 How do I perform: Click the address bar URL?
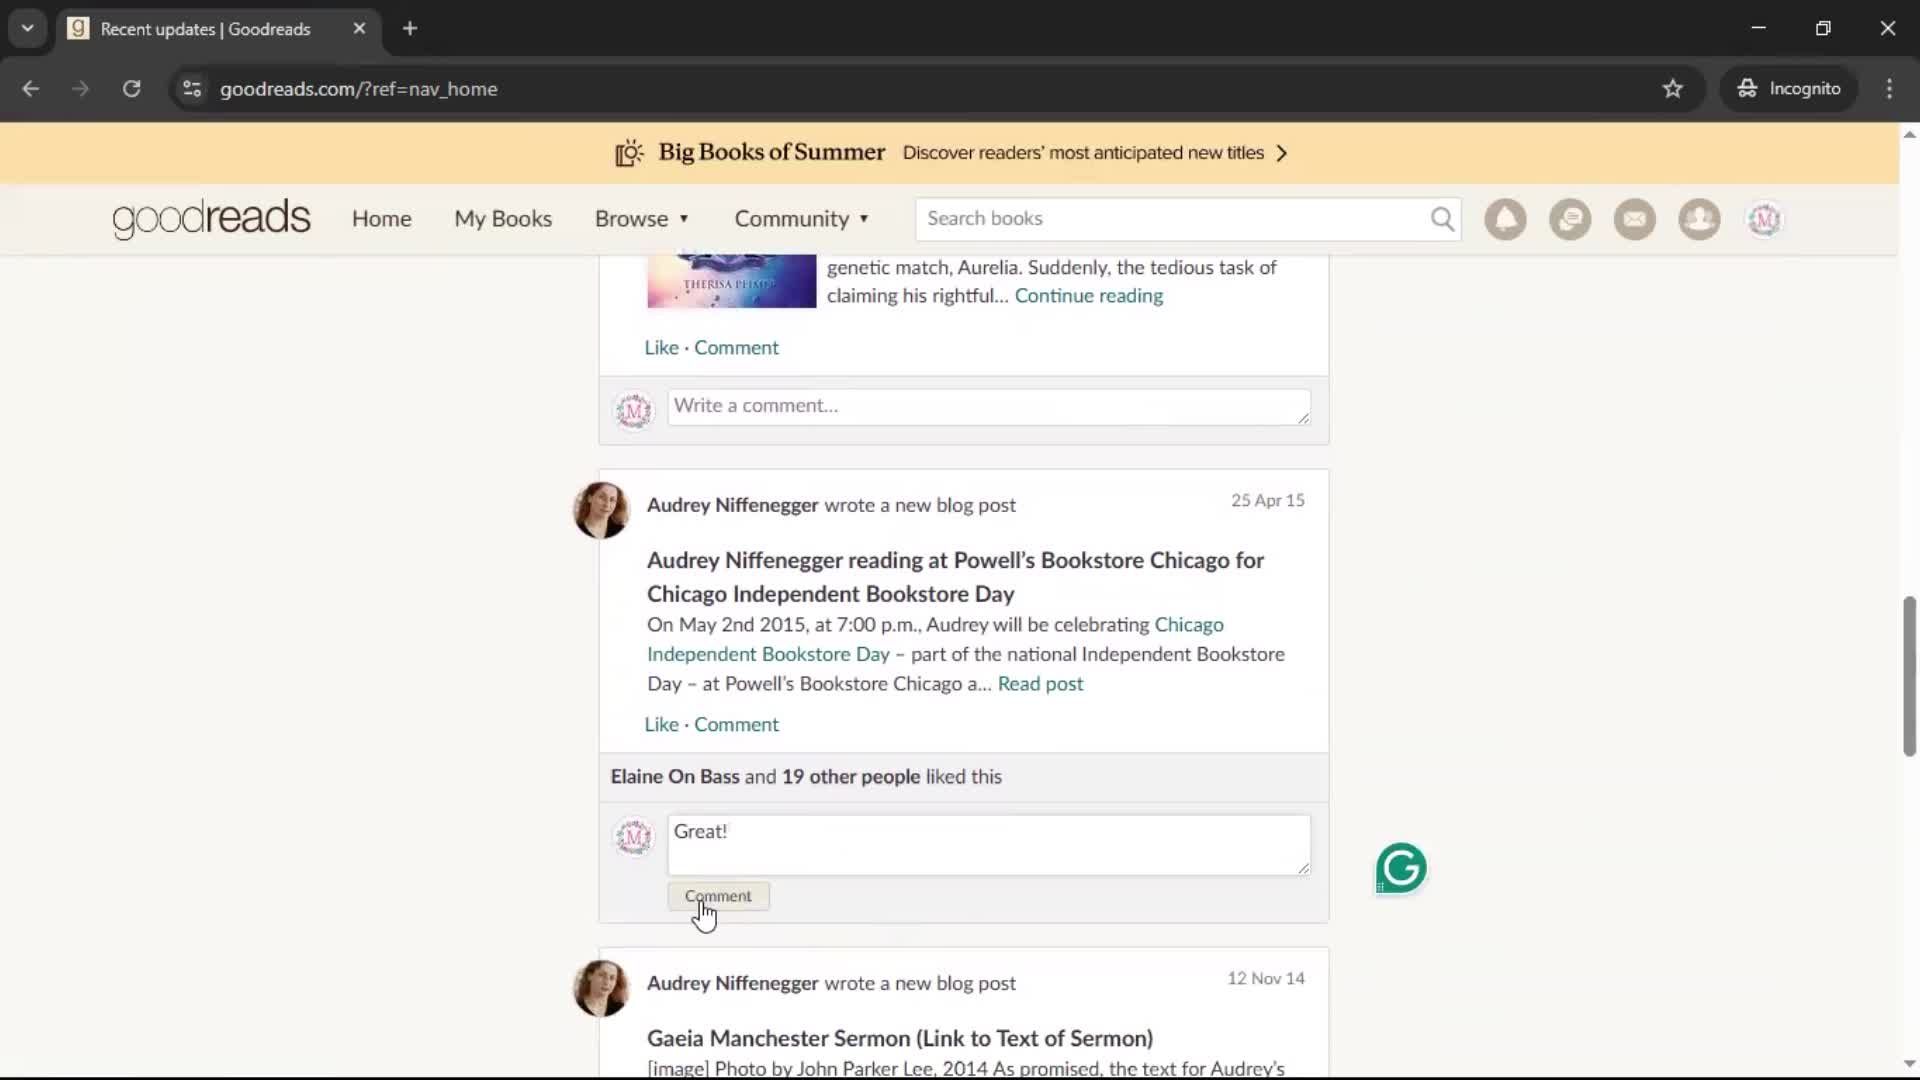point(358,89)
